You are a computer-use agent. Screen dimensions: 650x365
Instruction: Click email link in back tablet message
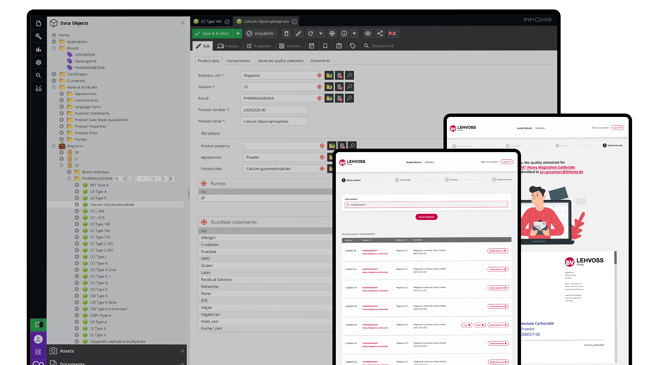(x=561, y=172)
